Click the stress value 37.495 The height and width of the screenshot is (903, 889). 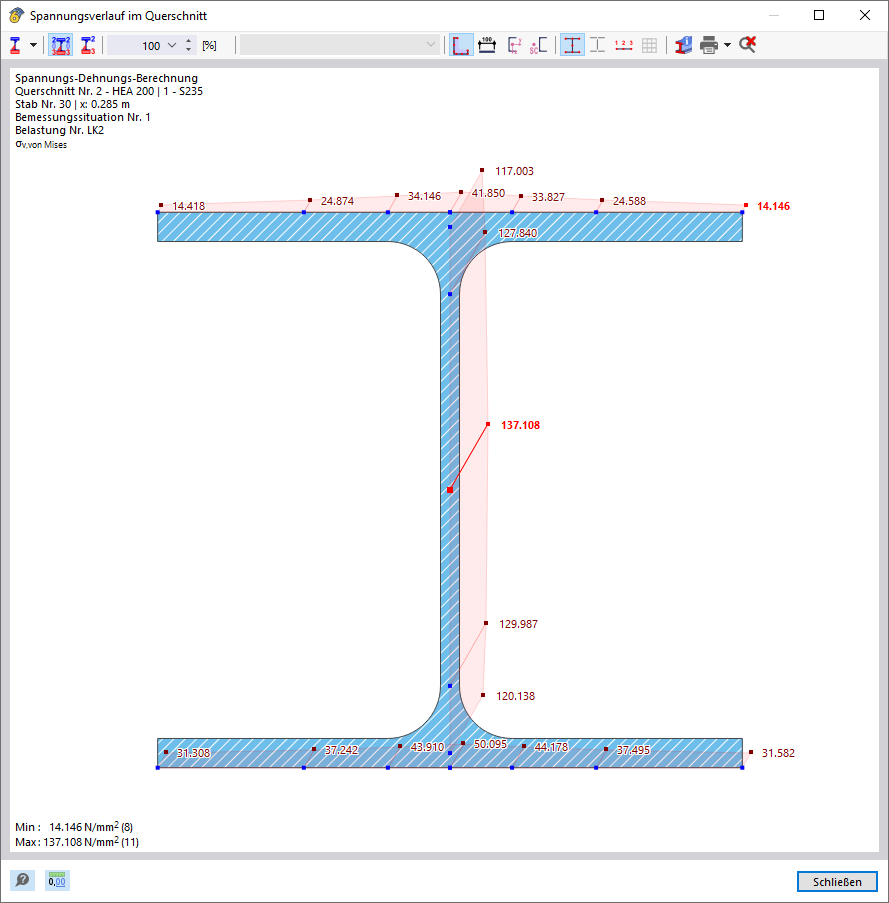tap(633, 750)
